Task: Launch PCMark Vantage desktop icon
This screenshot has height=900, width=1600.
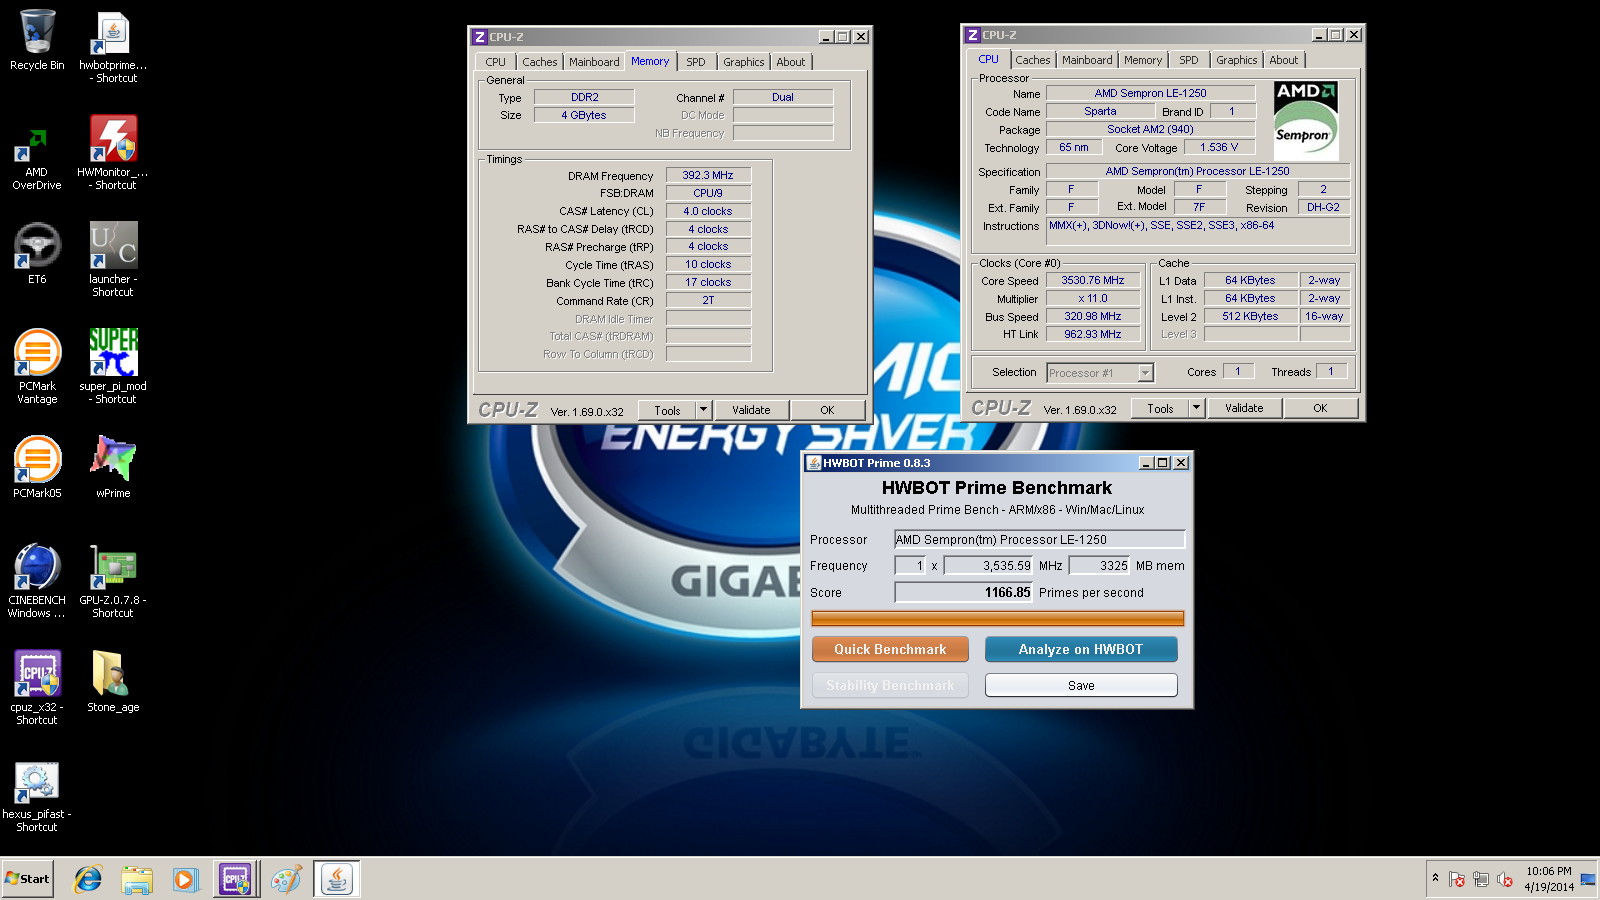Action: [x=37, y=366]
